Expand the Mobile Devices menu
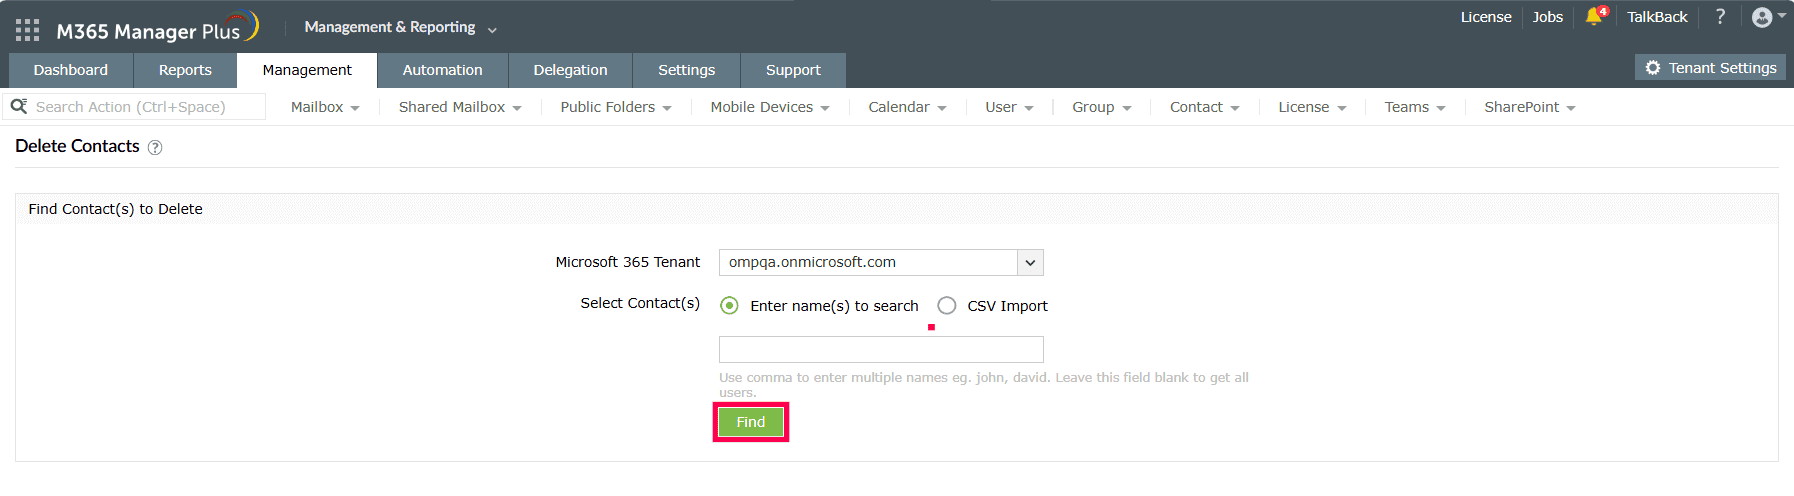This screenshot has width=1794, height=496. click(770, 107)
